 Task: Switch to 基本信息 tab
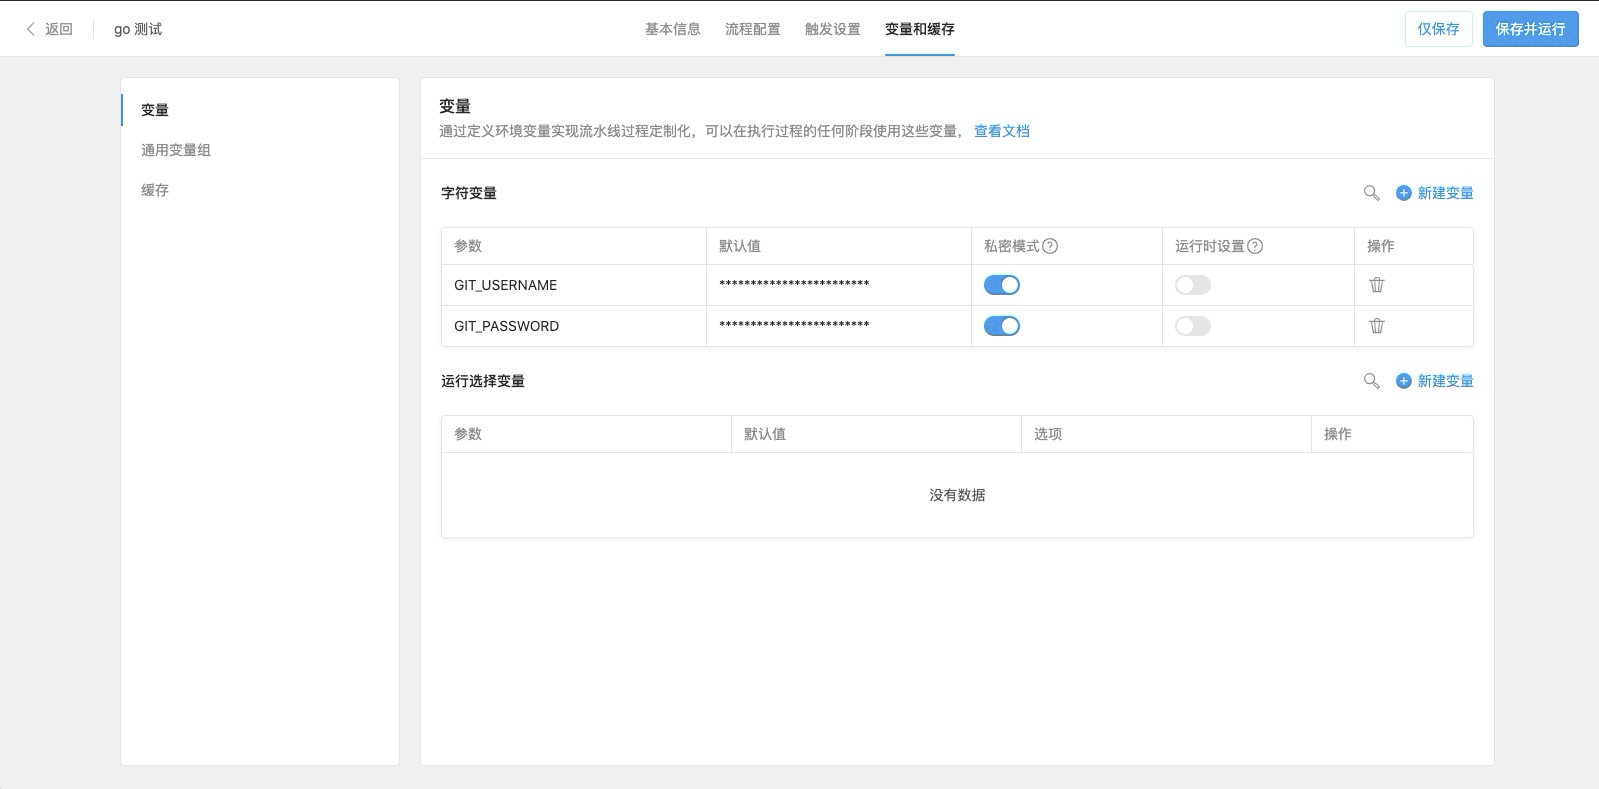[673, 29]
